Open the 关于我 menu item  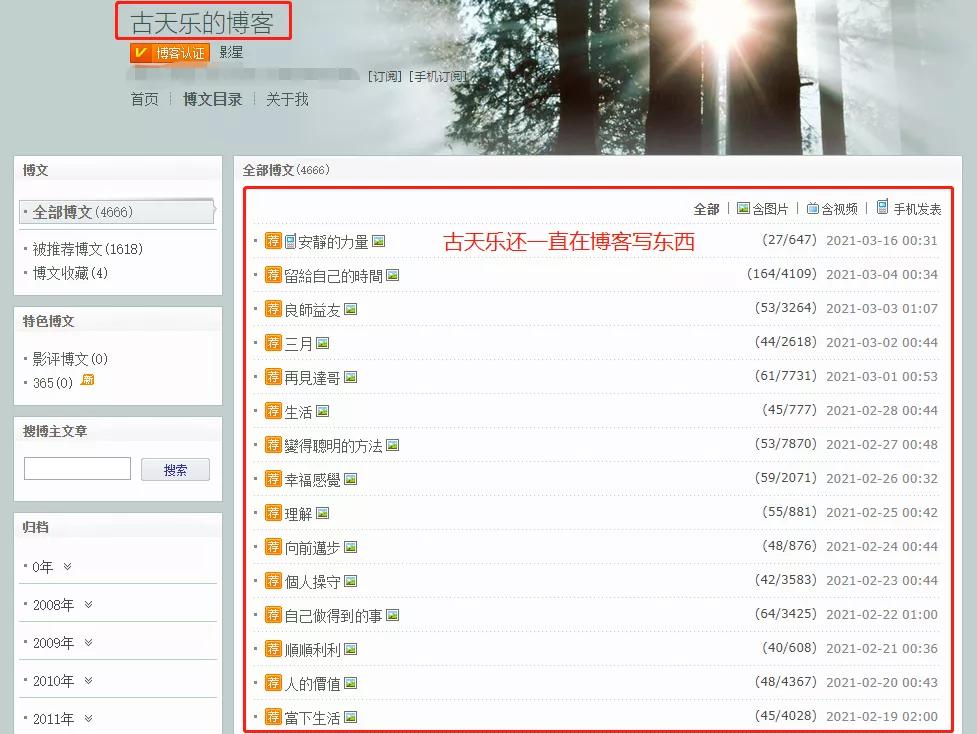click(285, 99)
